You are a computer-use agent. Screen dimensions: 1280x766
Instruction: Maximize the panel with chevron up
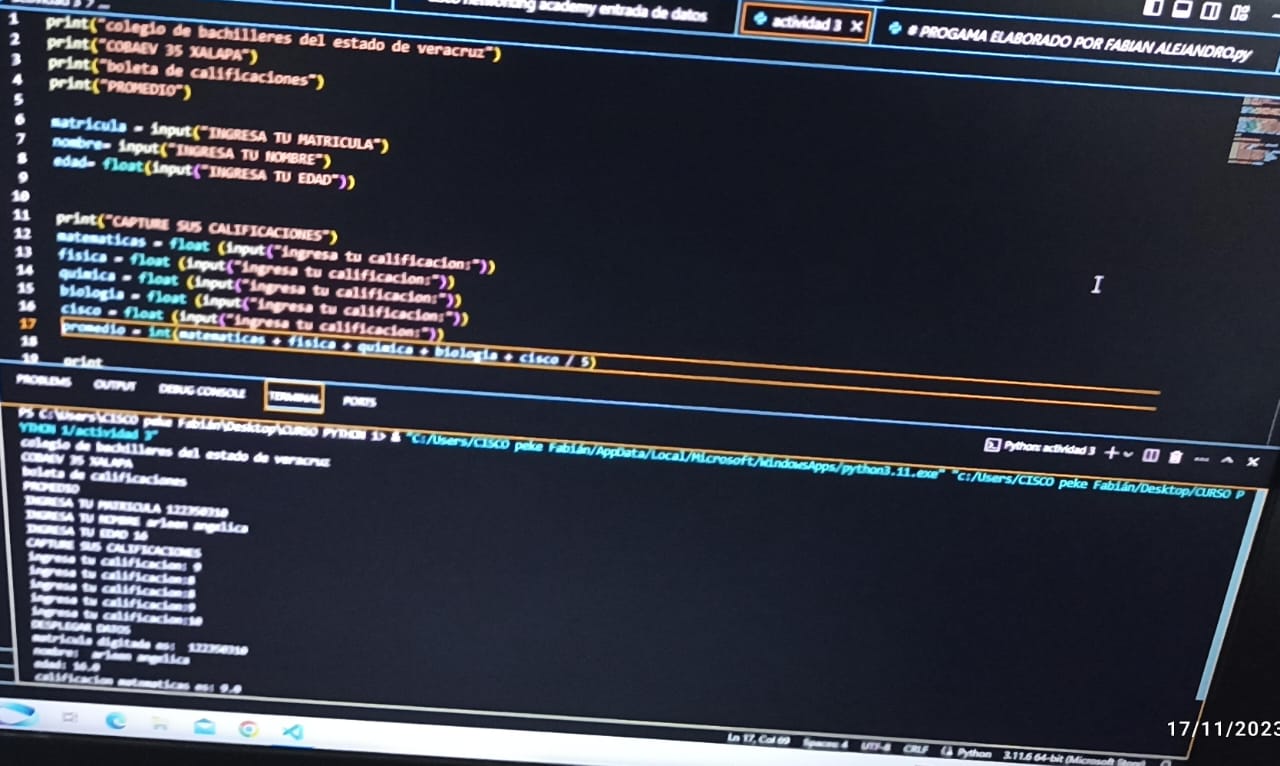coord(1226,461)
